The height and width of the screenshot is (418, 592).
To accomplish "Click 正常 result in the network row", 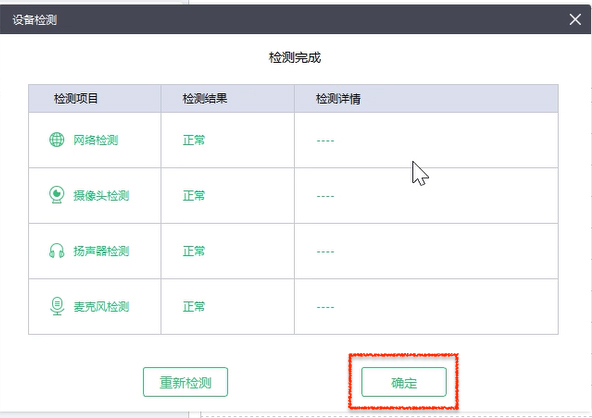I will [x=194, y=140].
